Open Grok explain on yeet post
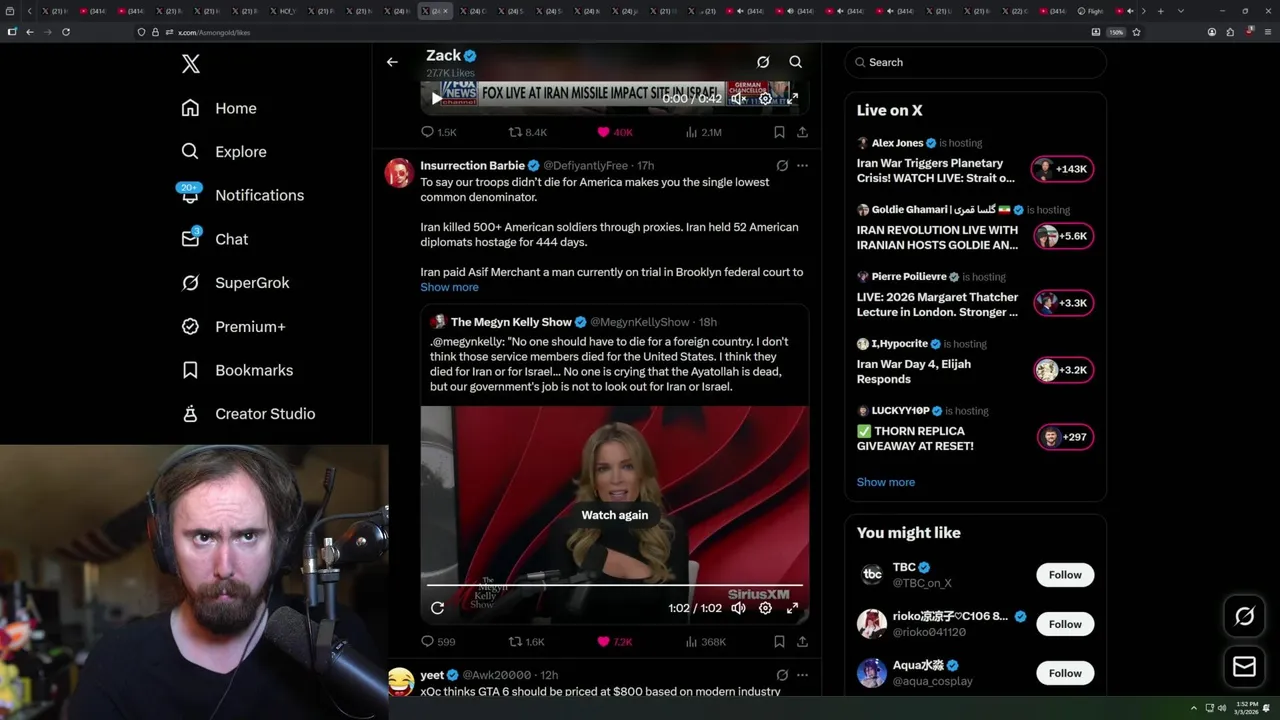The image size is (1280, 720). pyautogui.click(x=782, y=675)
